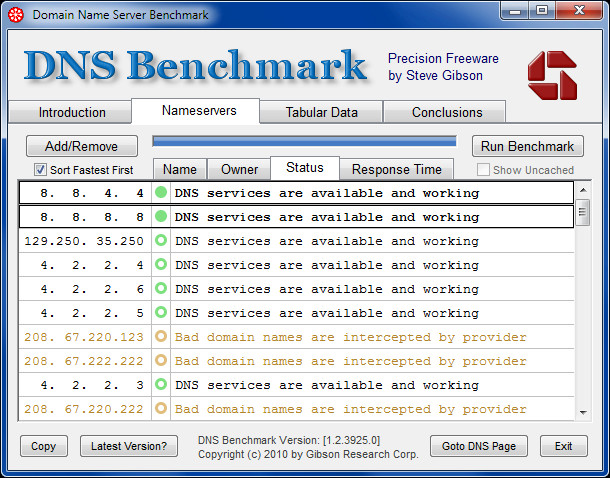Click green status dot for 8.8.8.8
Screen dimensions: 610x478
point(161,216)
